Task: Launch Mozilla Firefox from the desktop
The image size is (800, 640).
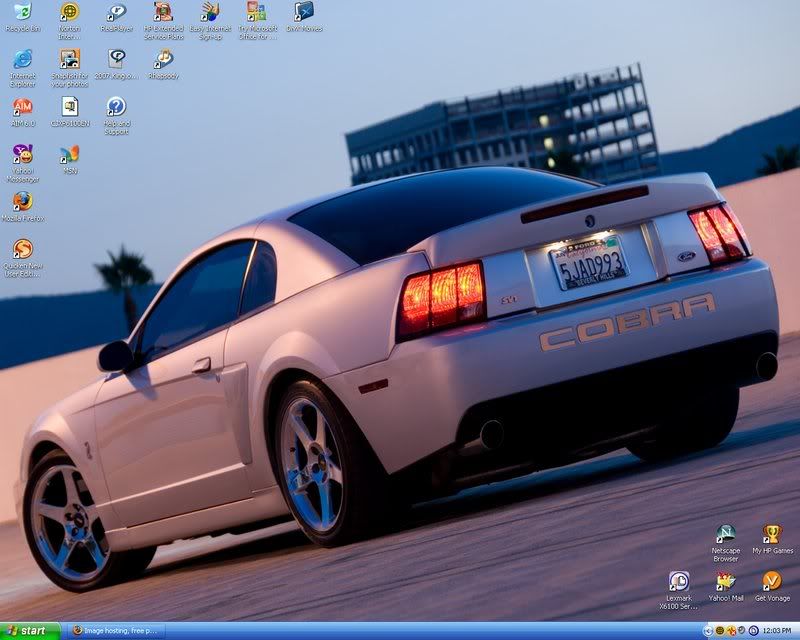Action: point(22,202)
